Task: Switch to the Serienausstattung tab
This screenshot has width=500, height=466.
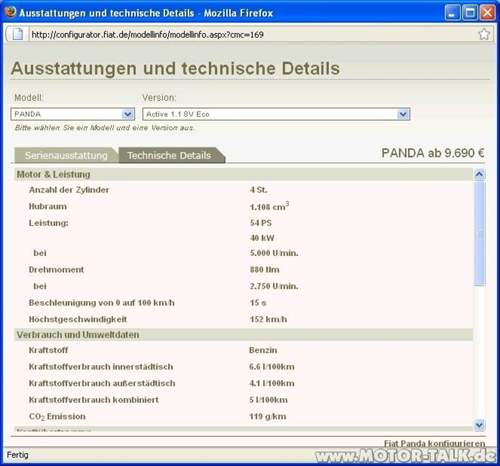Action: [66, 155]
